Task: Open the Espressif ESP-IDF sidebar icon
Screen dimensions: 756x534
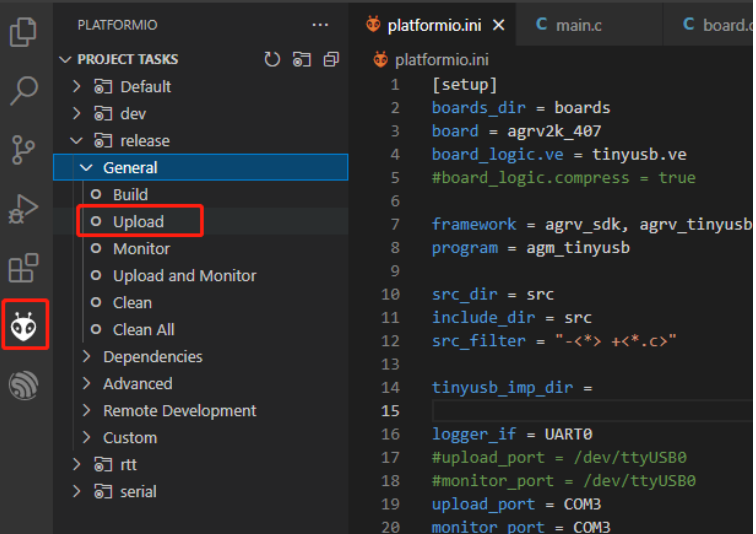Action: 23,385
